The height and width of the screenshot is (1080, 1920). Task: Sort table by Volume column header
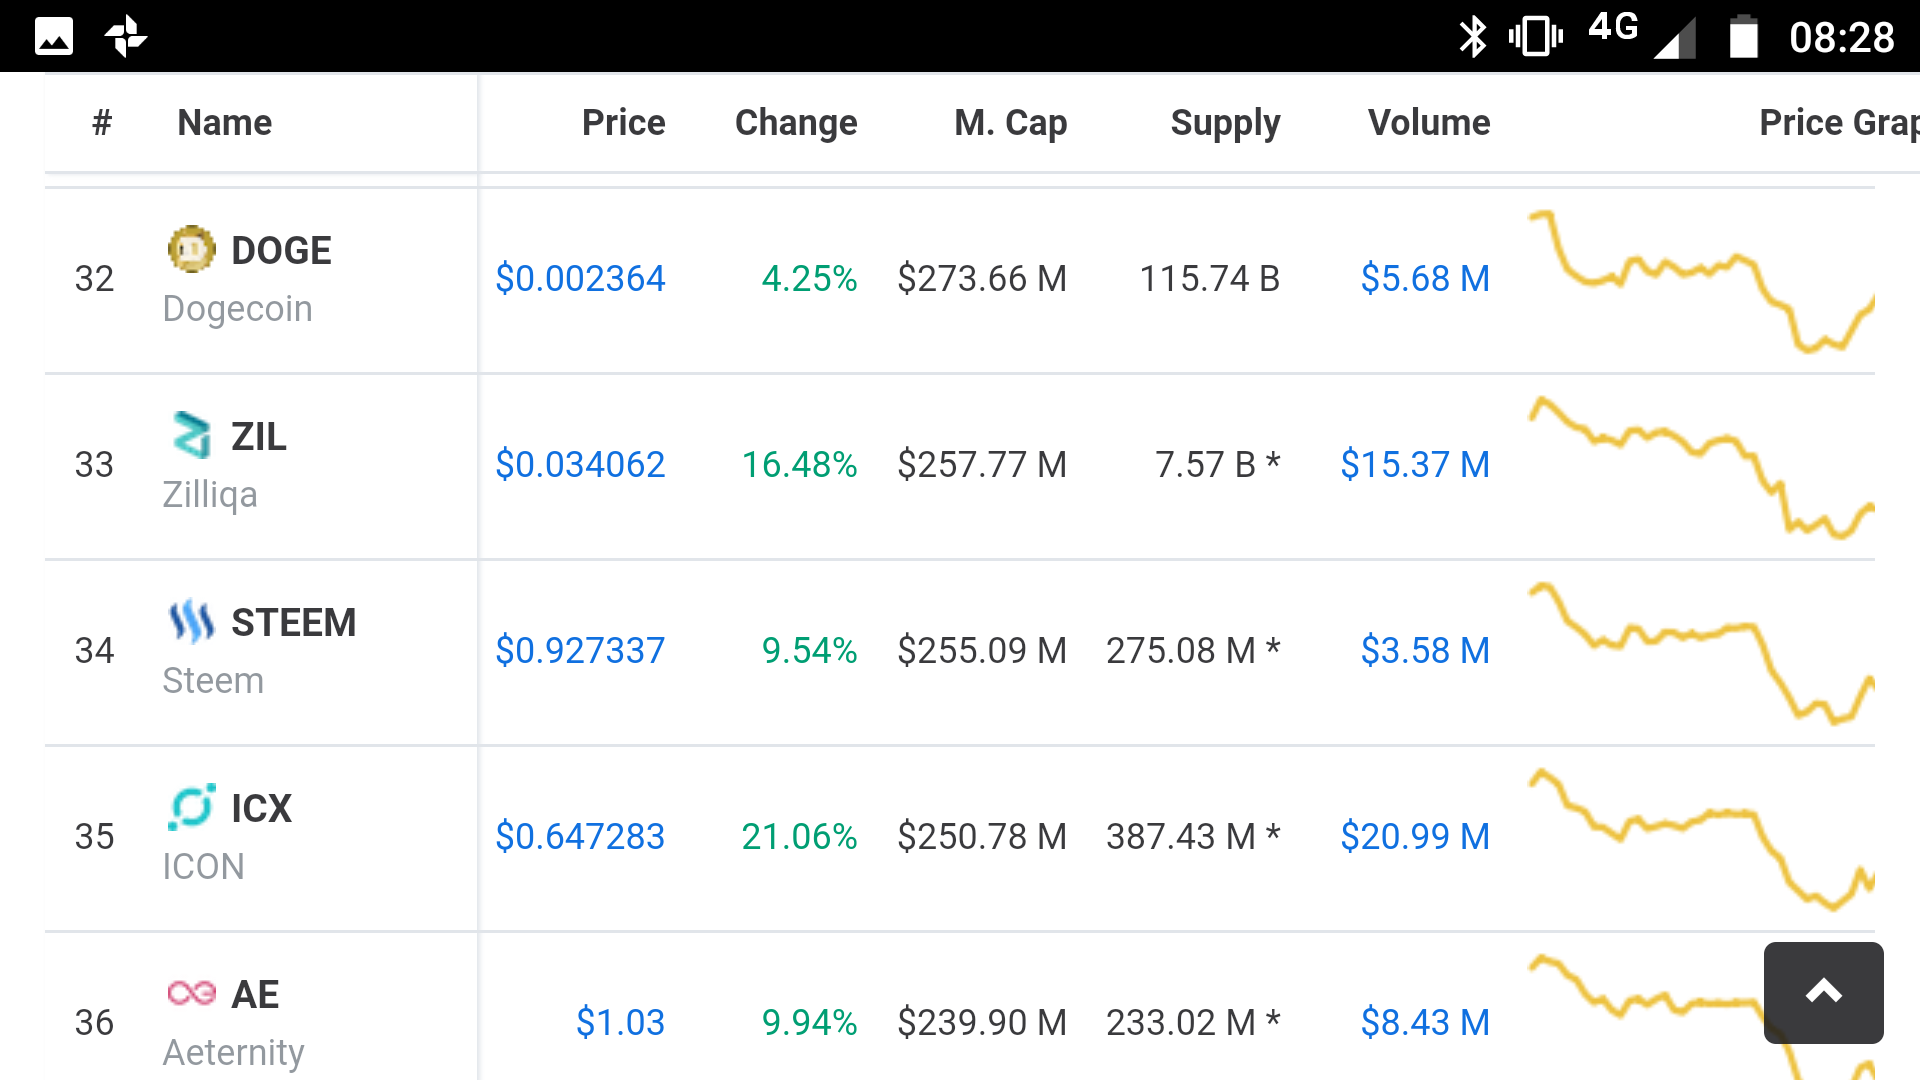(x=1429, y=122)
